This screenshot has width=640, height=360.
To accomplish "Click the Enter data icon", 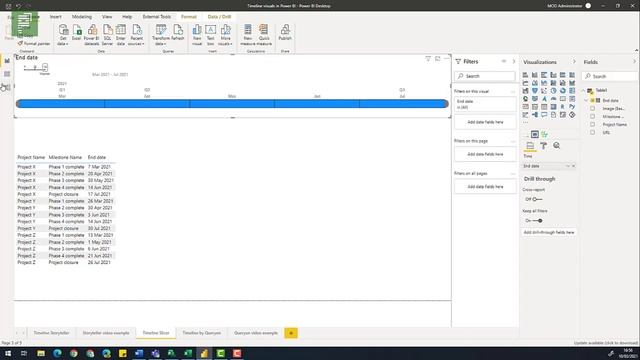I will click(x=121, y=35).
